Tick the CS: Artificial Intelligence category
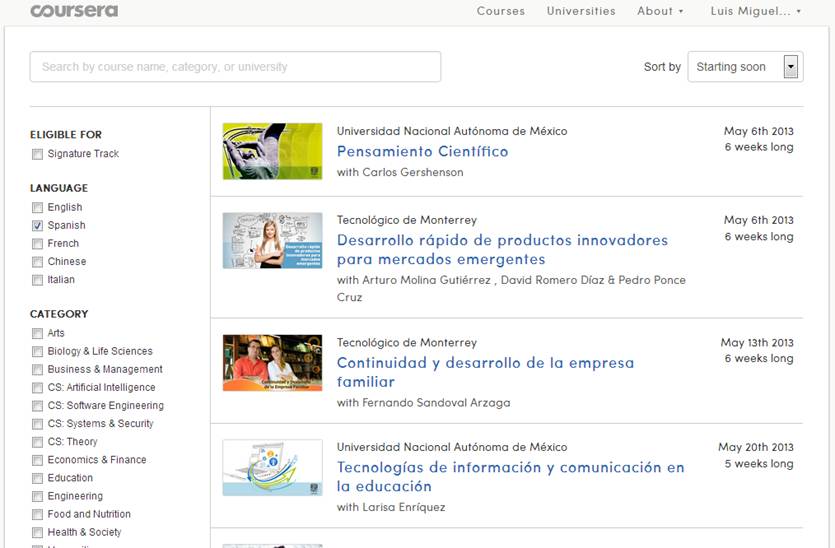The height and width of the screenshot is (548, 835). pos(38,388)
